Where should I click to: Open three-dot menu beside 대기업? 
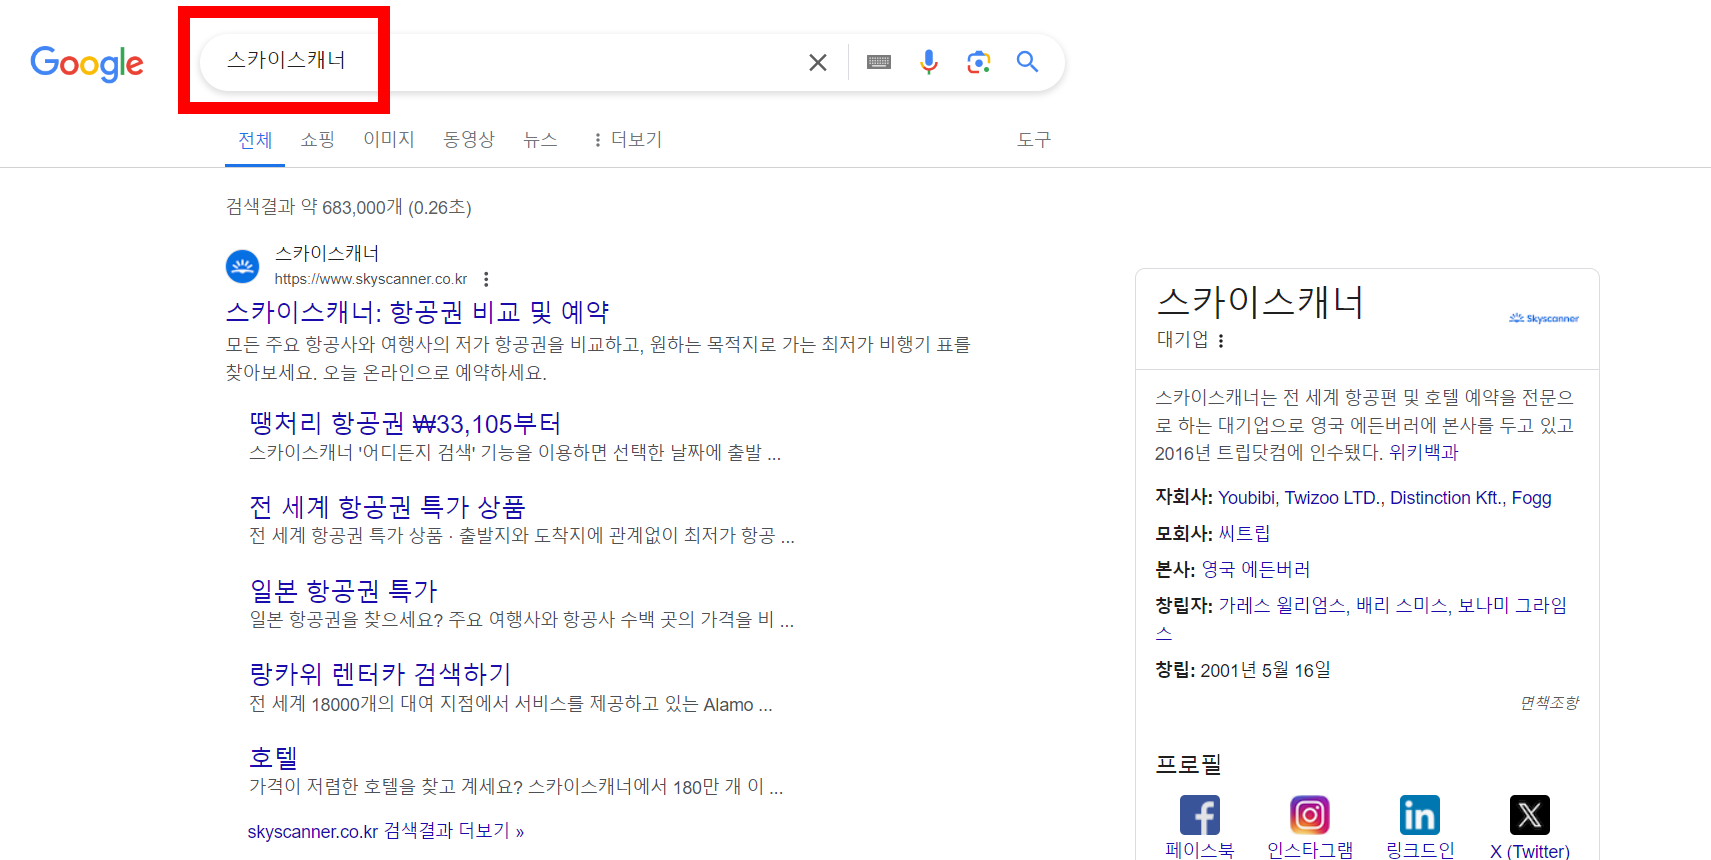[1221, 341]
